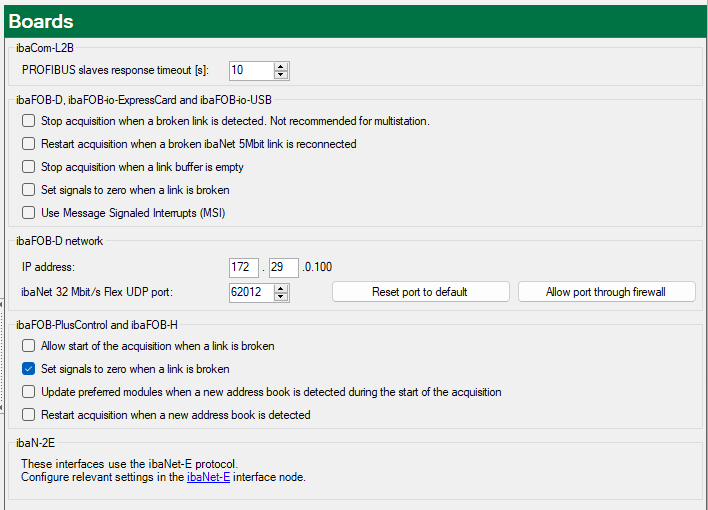Click the Boards header title
This screenshot has width=708, height=510.
coord(41,21)
